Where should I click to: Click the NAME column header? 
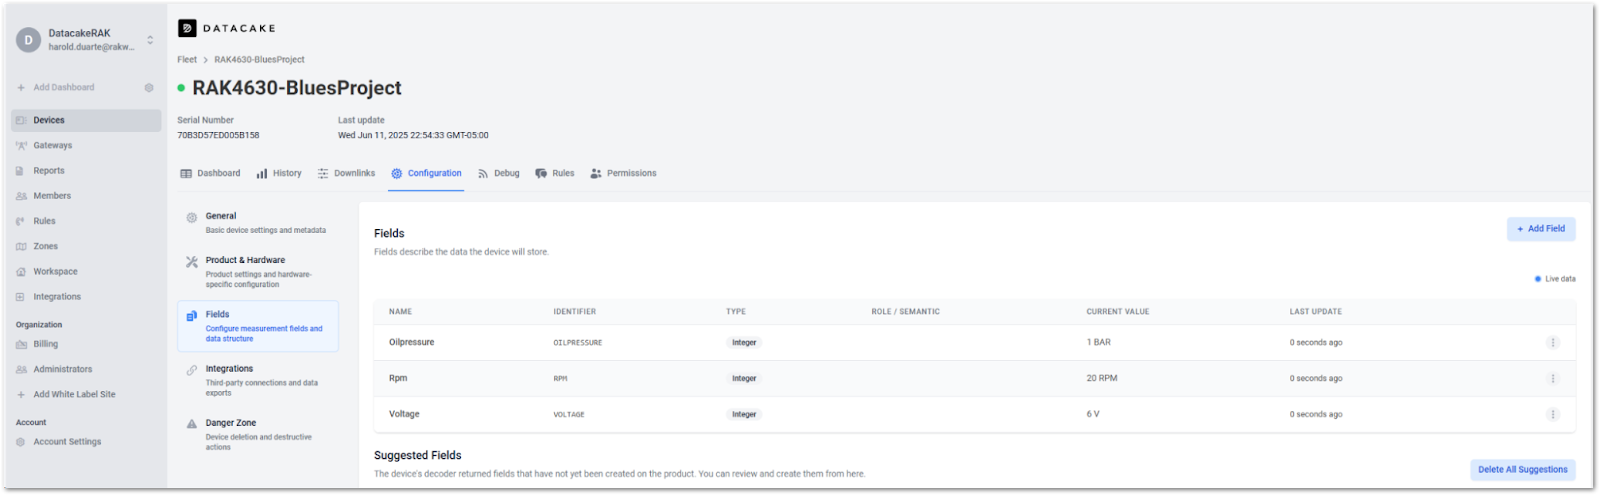click(x=400, y=312)
